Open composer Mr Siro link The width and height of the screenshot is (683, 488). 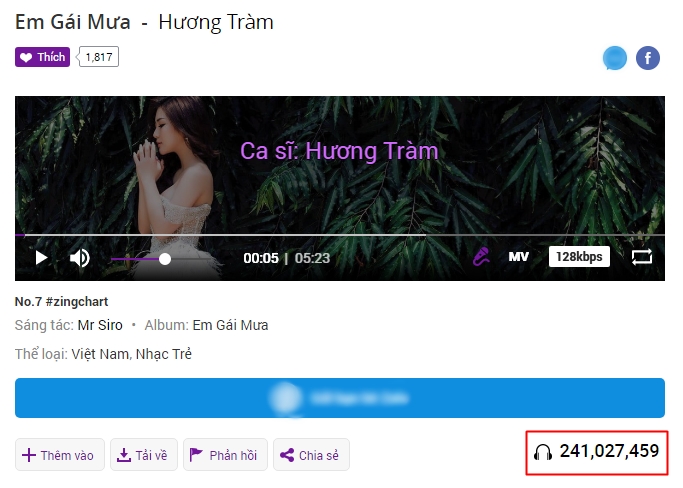tap(100, 325)
